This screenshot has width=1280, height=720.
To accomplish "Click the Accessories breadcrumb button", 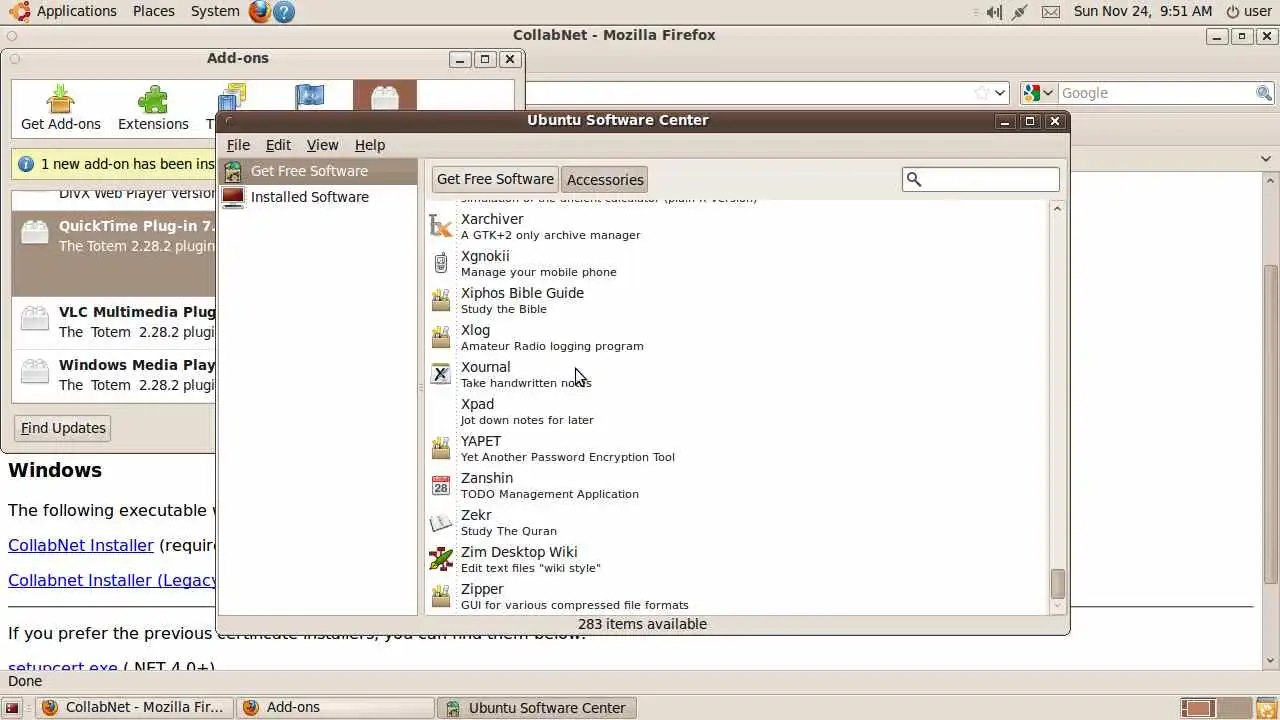I will 605,180.
